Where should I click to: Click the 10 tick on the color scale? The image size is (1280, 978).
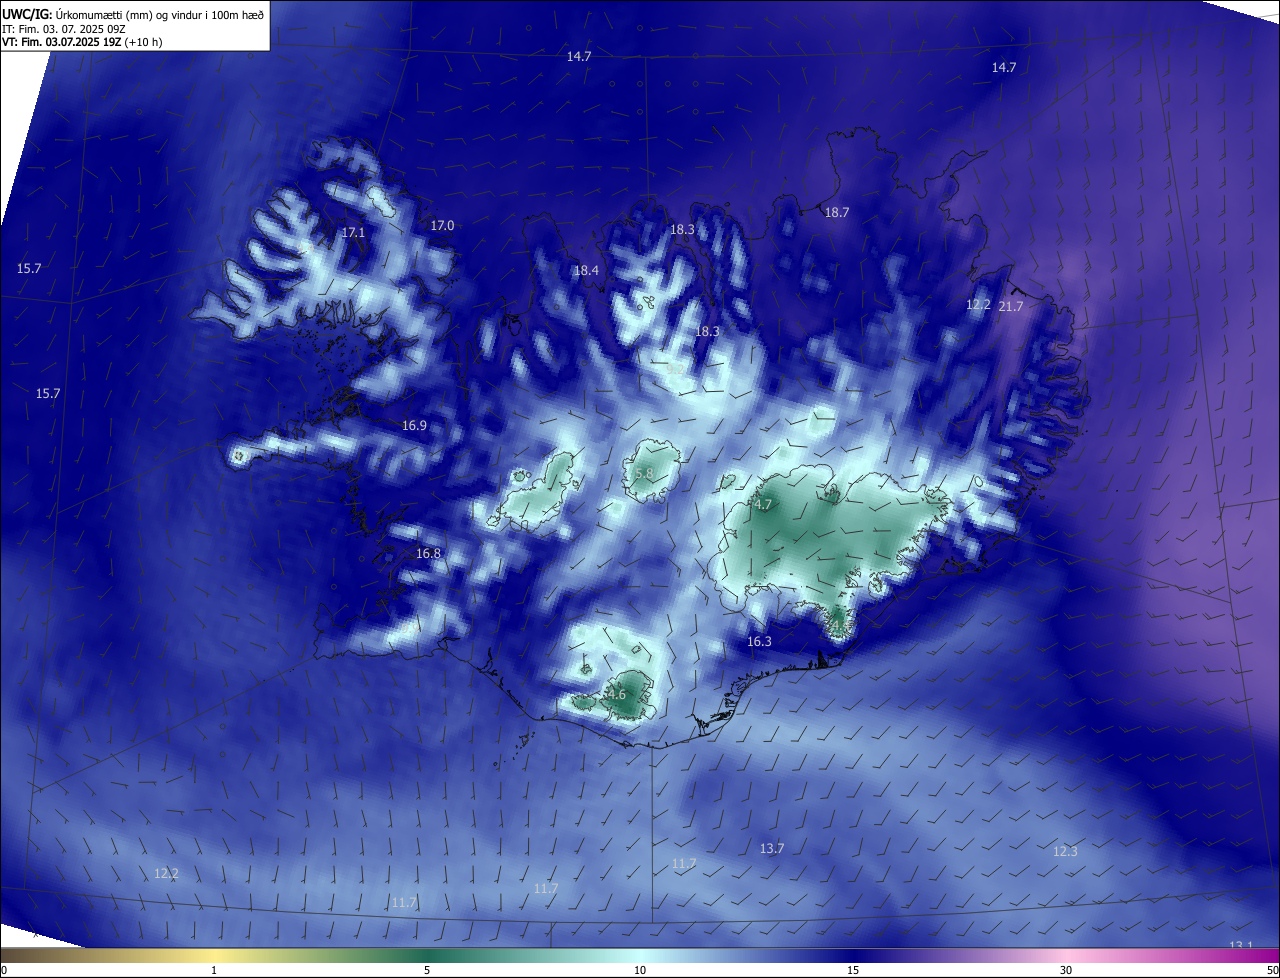coord(640,971)
